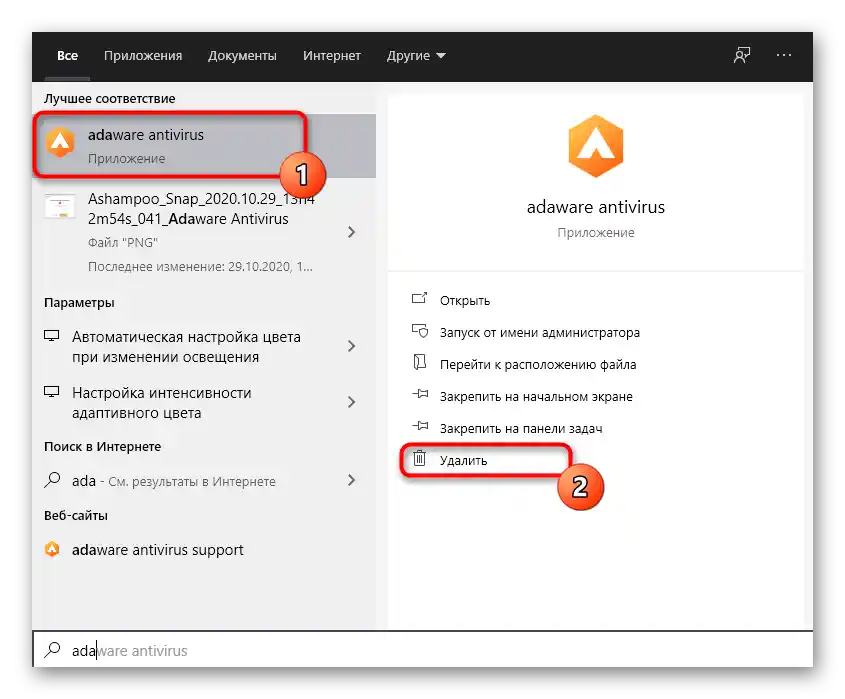Expand the ada web search result arrow

click(x=351, y=480)
